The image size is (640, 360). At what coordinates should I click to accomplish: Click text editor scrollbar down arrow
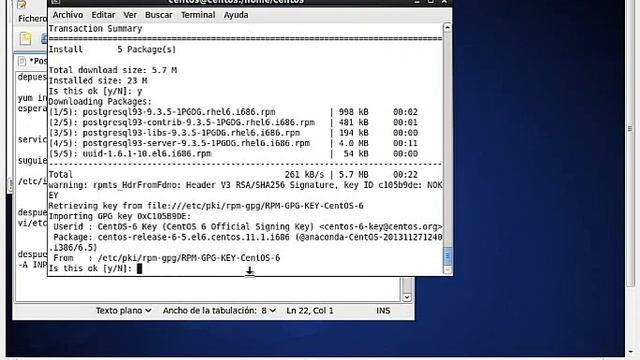(407, 297)
